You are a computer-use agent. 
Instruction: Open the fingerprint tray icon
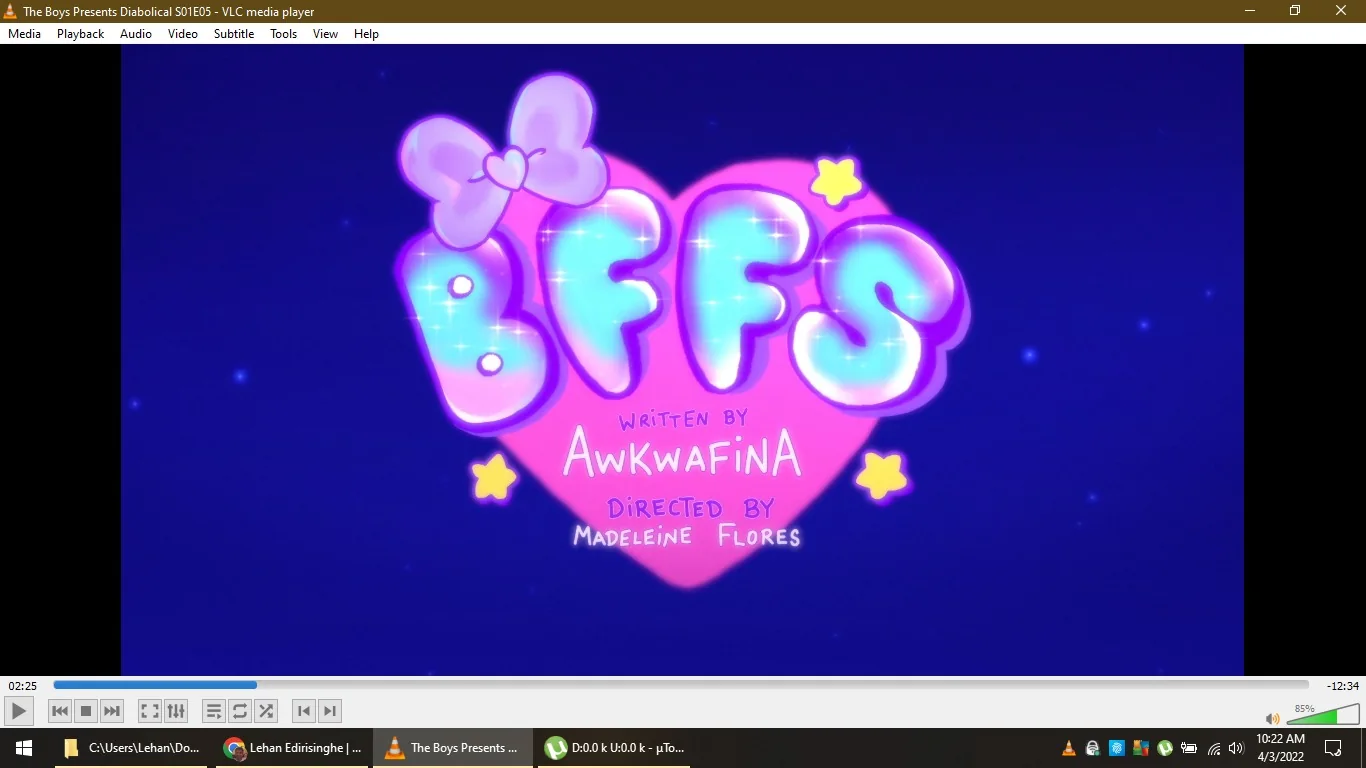click(x=1117, y=748)
